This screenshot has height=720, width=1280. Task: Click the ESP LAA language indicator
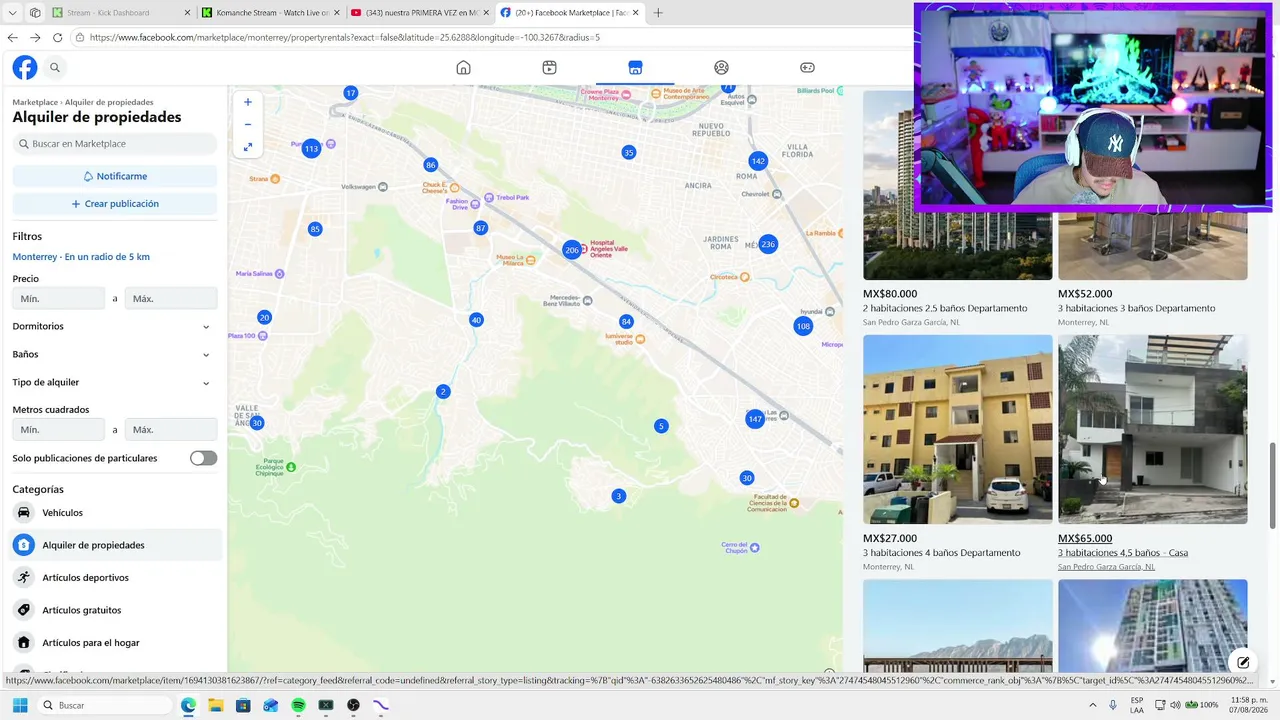coord(1137,705)
